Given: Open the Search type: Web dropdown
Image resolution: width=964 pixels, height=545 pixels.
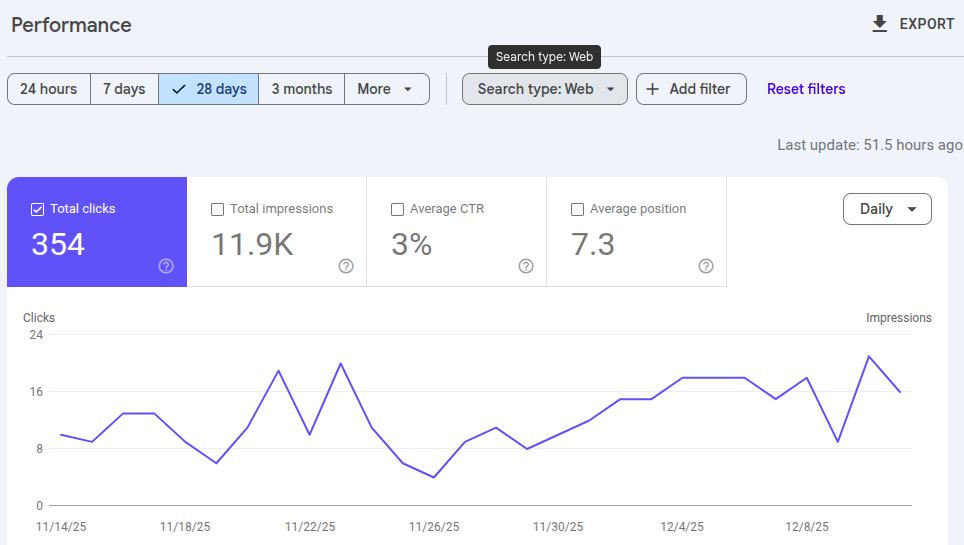Looking at the screenshot, I should [x=545, y=89].
